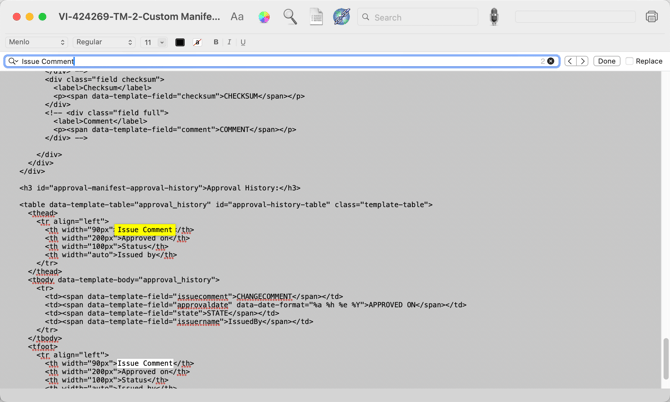Click the div class field checksum line
This screenshot has width=670, height=402.
105,79
